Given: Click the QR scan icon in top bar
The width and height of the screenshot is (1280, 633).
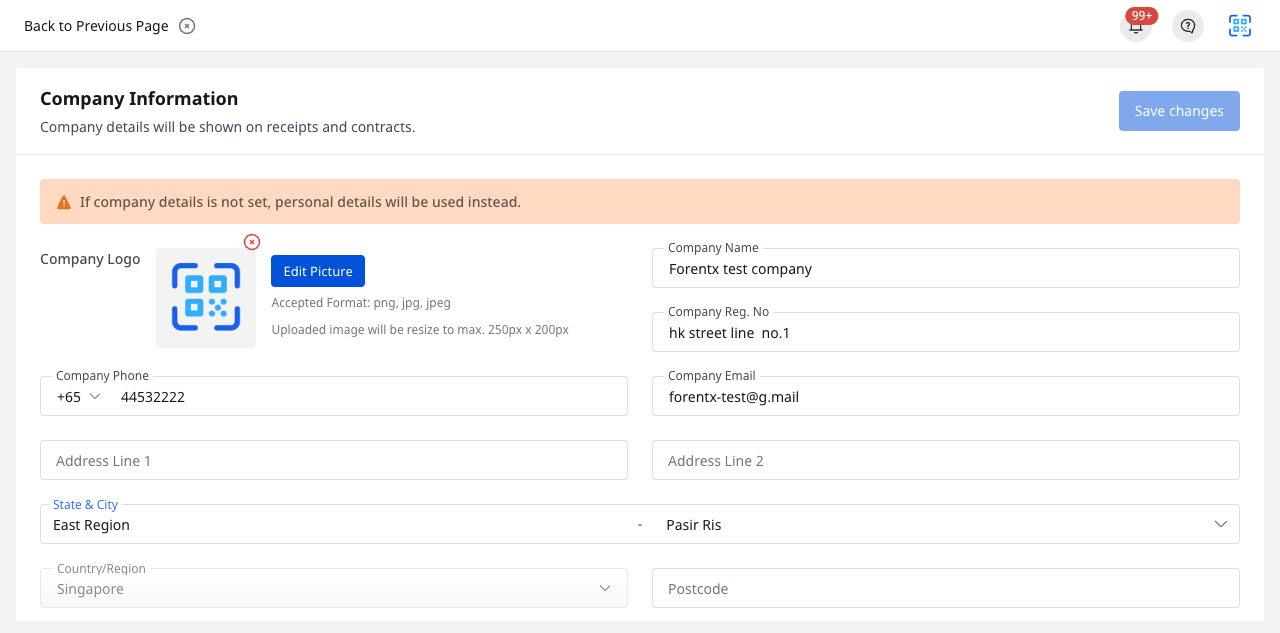Looking at the screenshot, I should click(x=1240, y=26).
